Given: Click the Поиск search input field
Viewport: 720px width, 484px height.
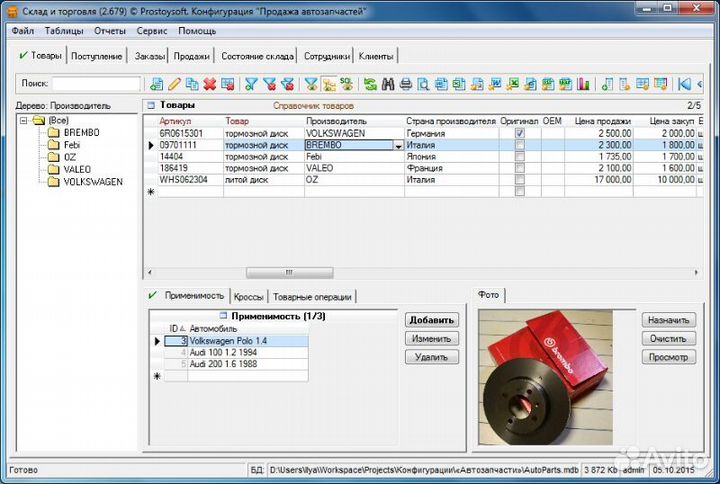Looking at the screenshot, I should tap(96, 84).
